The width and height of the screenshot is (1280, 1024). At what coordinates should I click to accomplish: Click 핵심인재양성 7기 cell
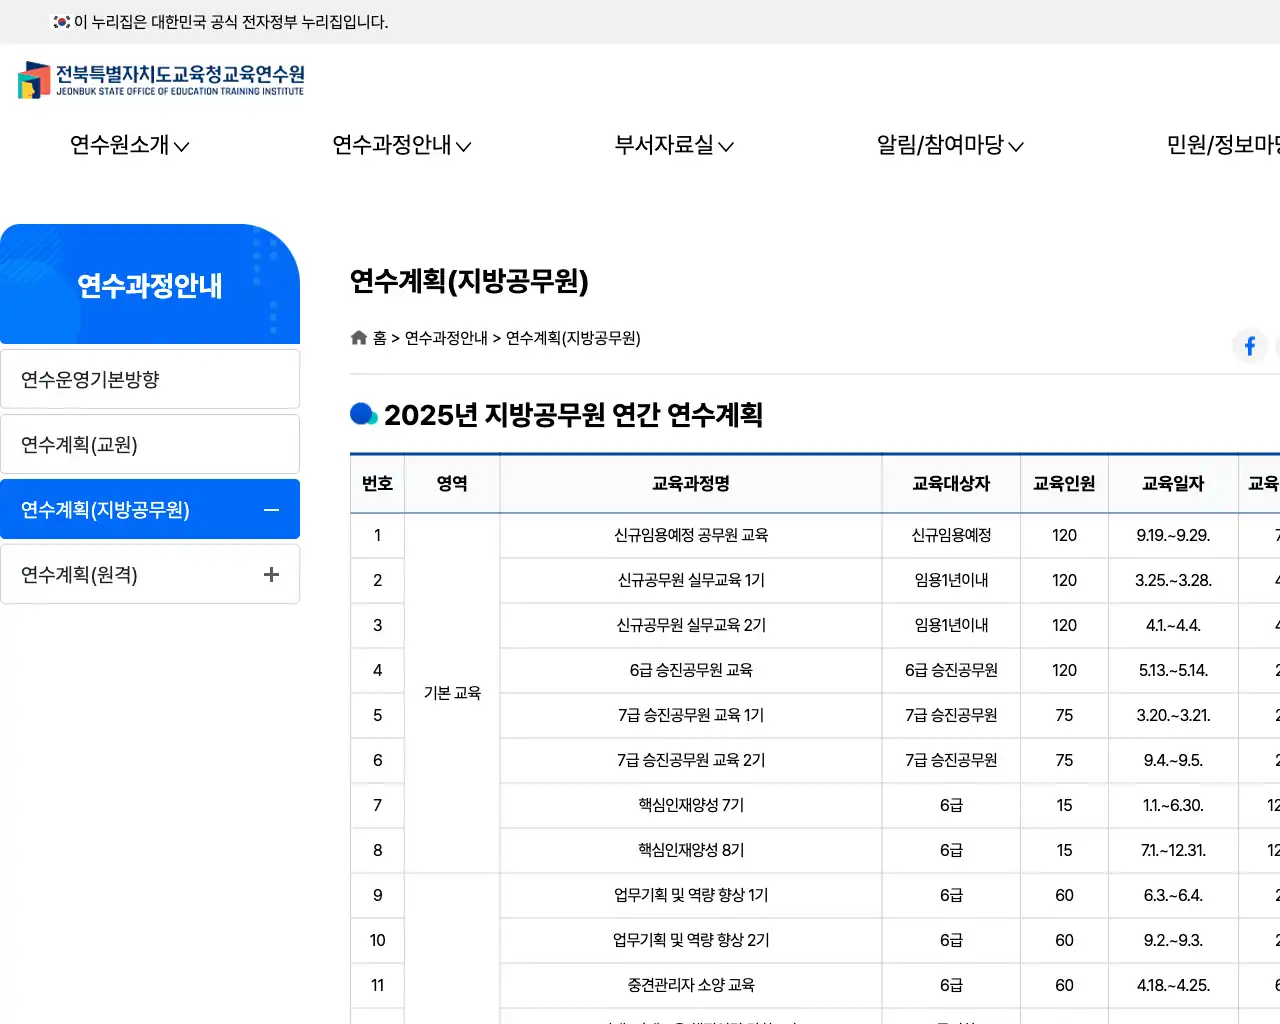tap(691, 805)
